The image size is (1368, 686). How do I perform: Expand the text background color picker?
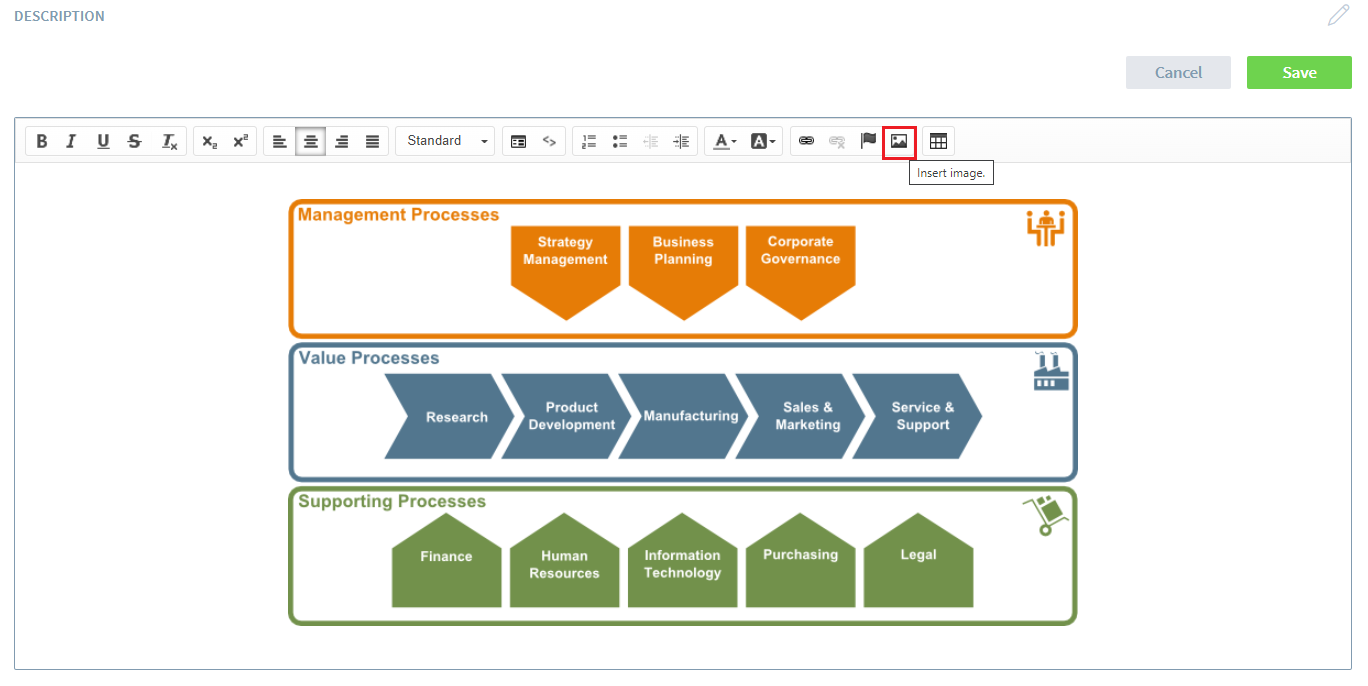[763, 141]
